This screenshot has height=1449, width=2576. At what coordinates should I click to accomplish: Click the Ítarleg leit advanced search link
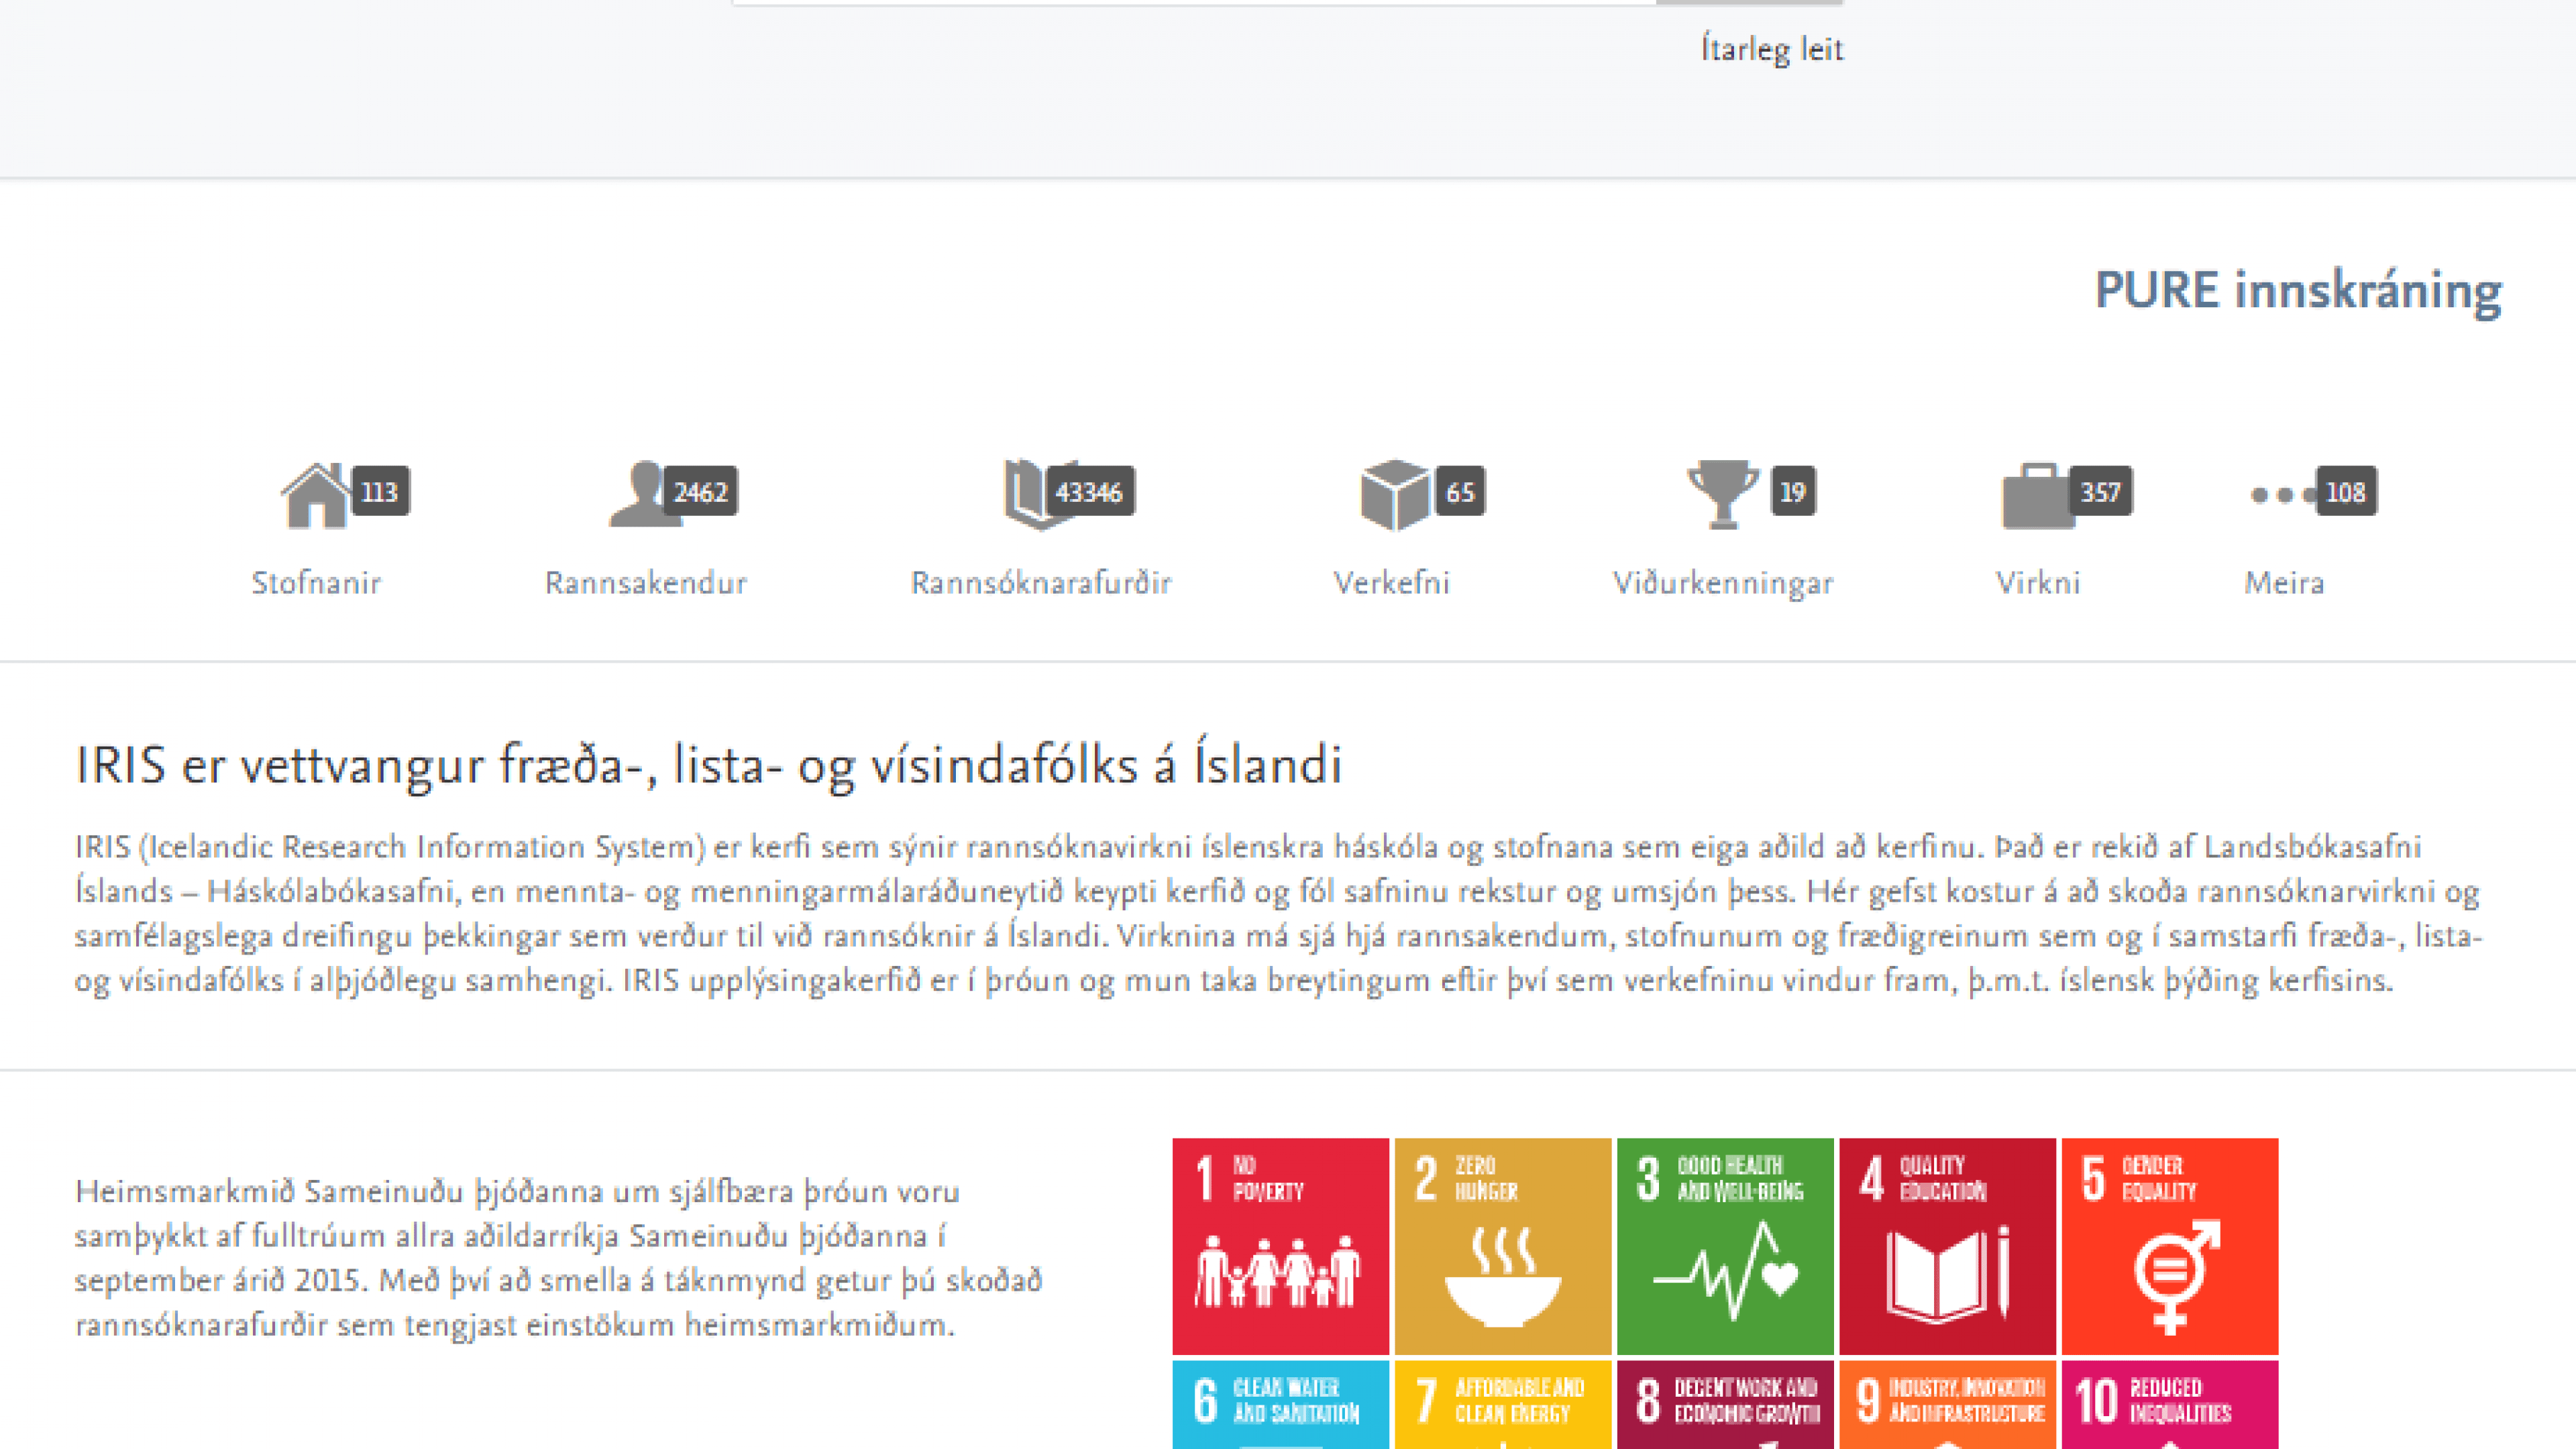(x=1771, y=49)
